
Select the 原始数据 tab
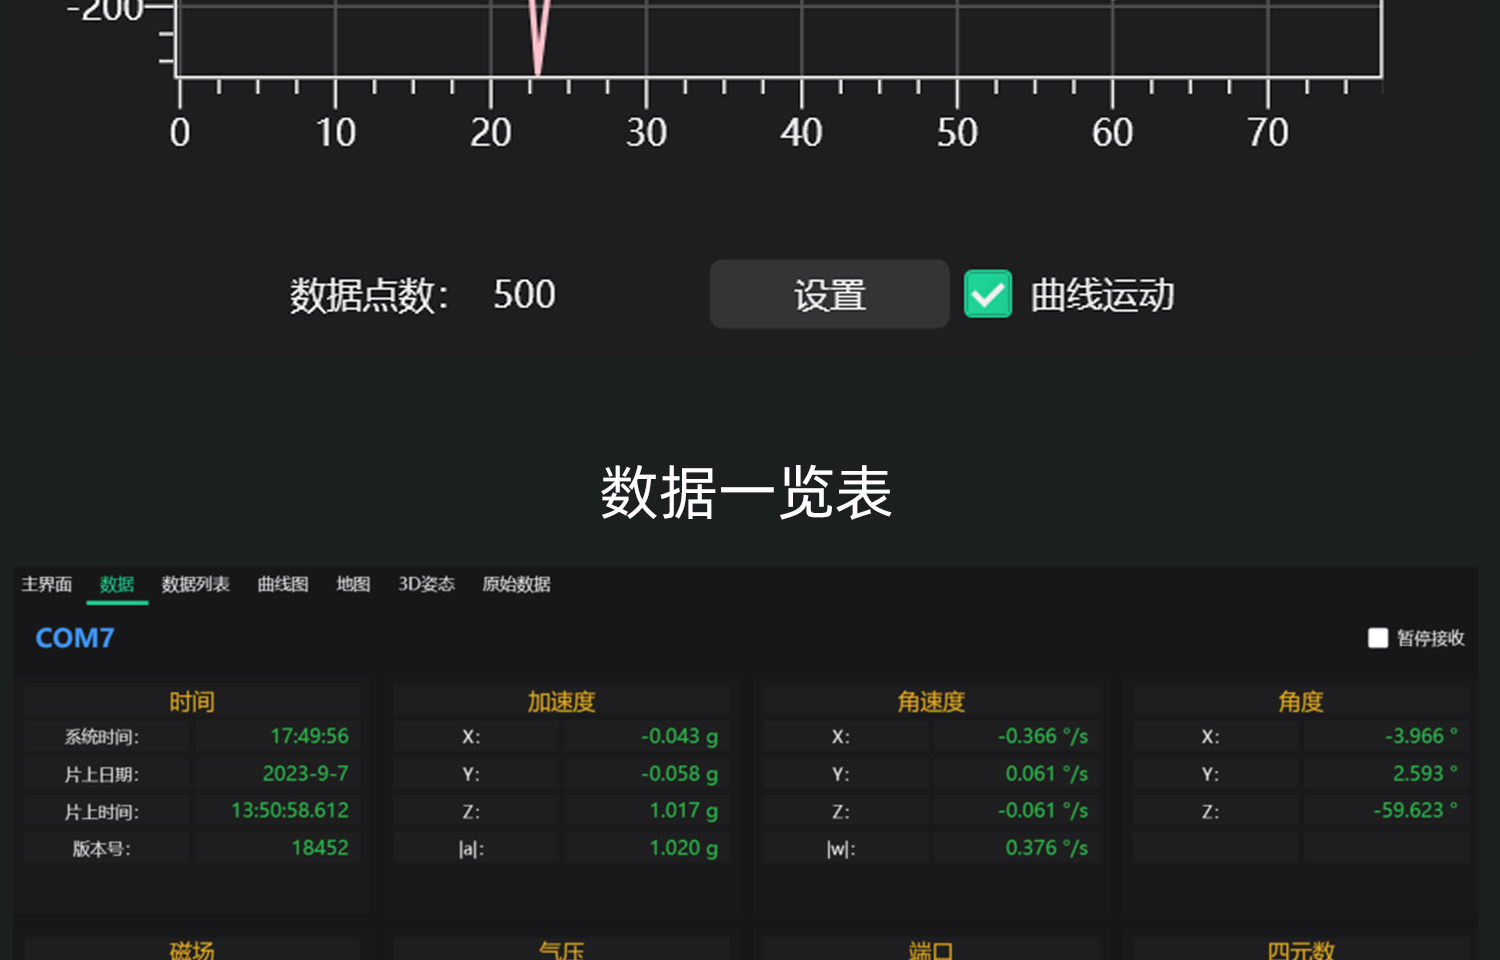coord(516,584)
